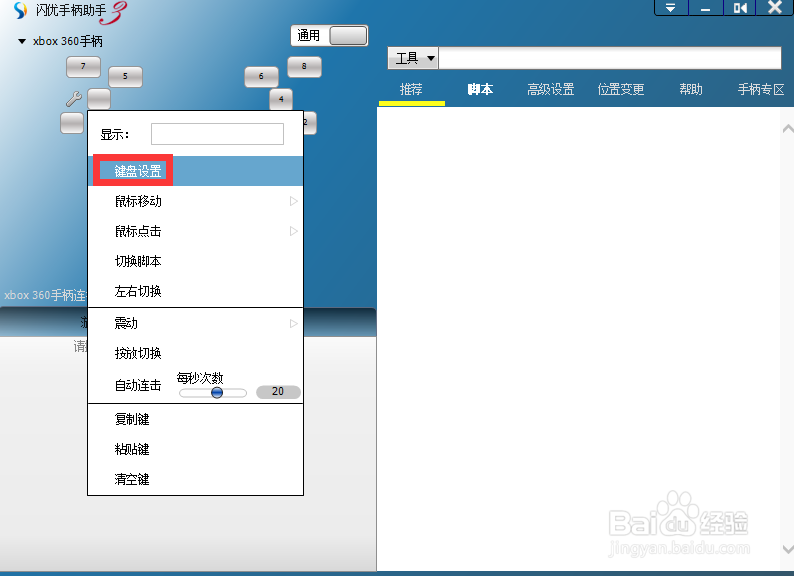Choose 自动连击 menu entry
This screenshot has width=794, height=576.
(138, 386)
